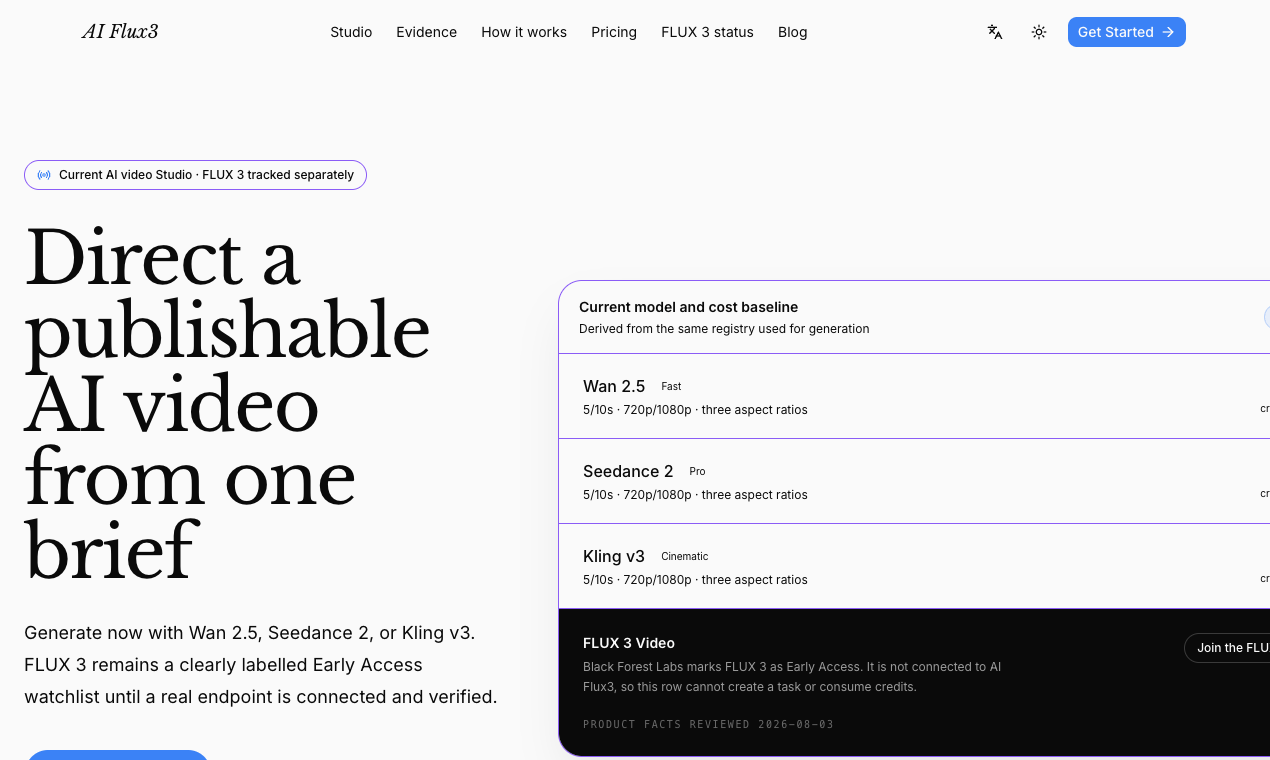Click the AI Flux3 logo
Image resolution: width=1270 pixels, height=760 pixels.
coord(120,32)
